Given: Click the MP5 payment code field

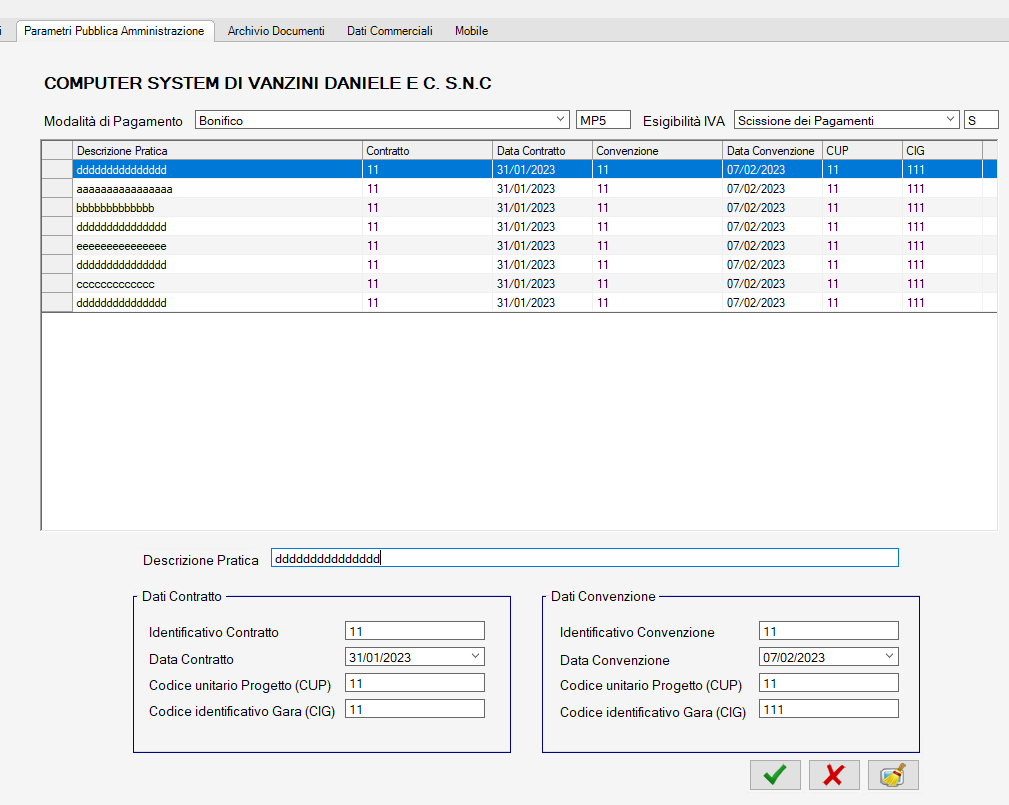Looking at the screenshot, I should click(603, 120).
